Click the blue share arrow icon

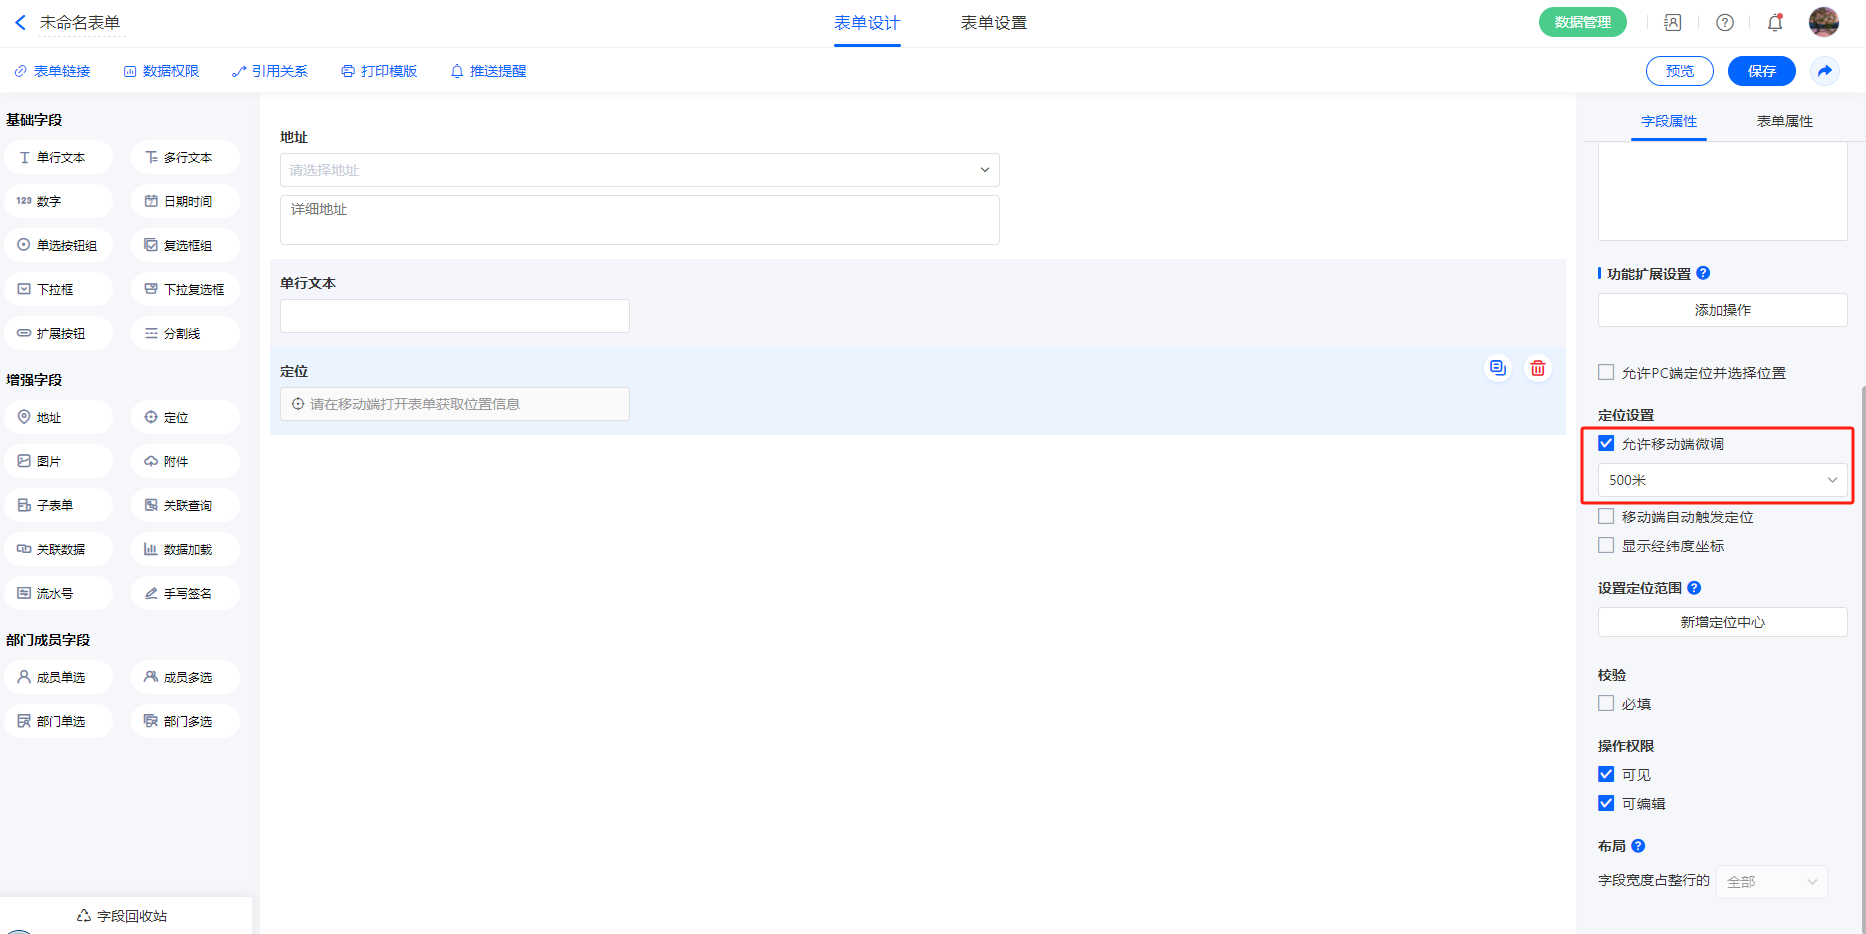pyautogui.click(x=1825, y=71)
